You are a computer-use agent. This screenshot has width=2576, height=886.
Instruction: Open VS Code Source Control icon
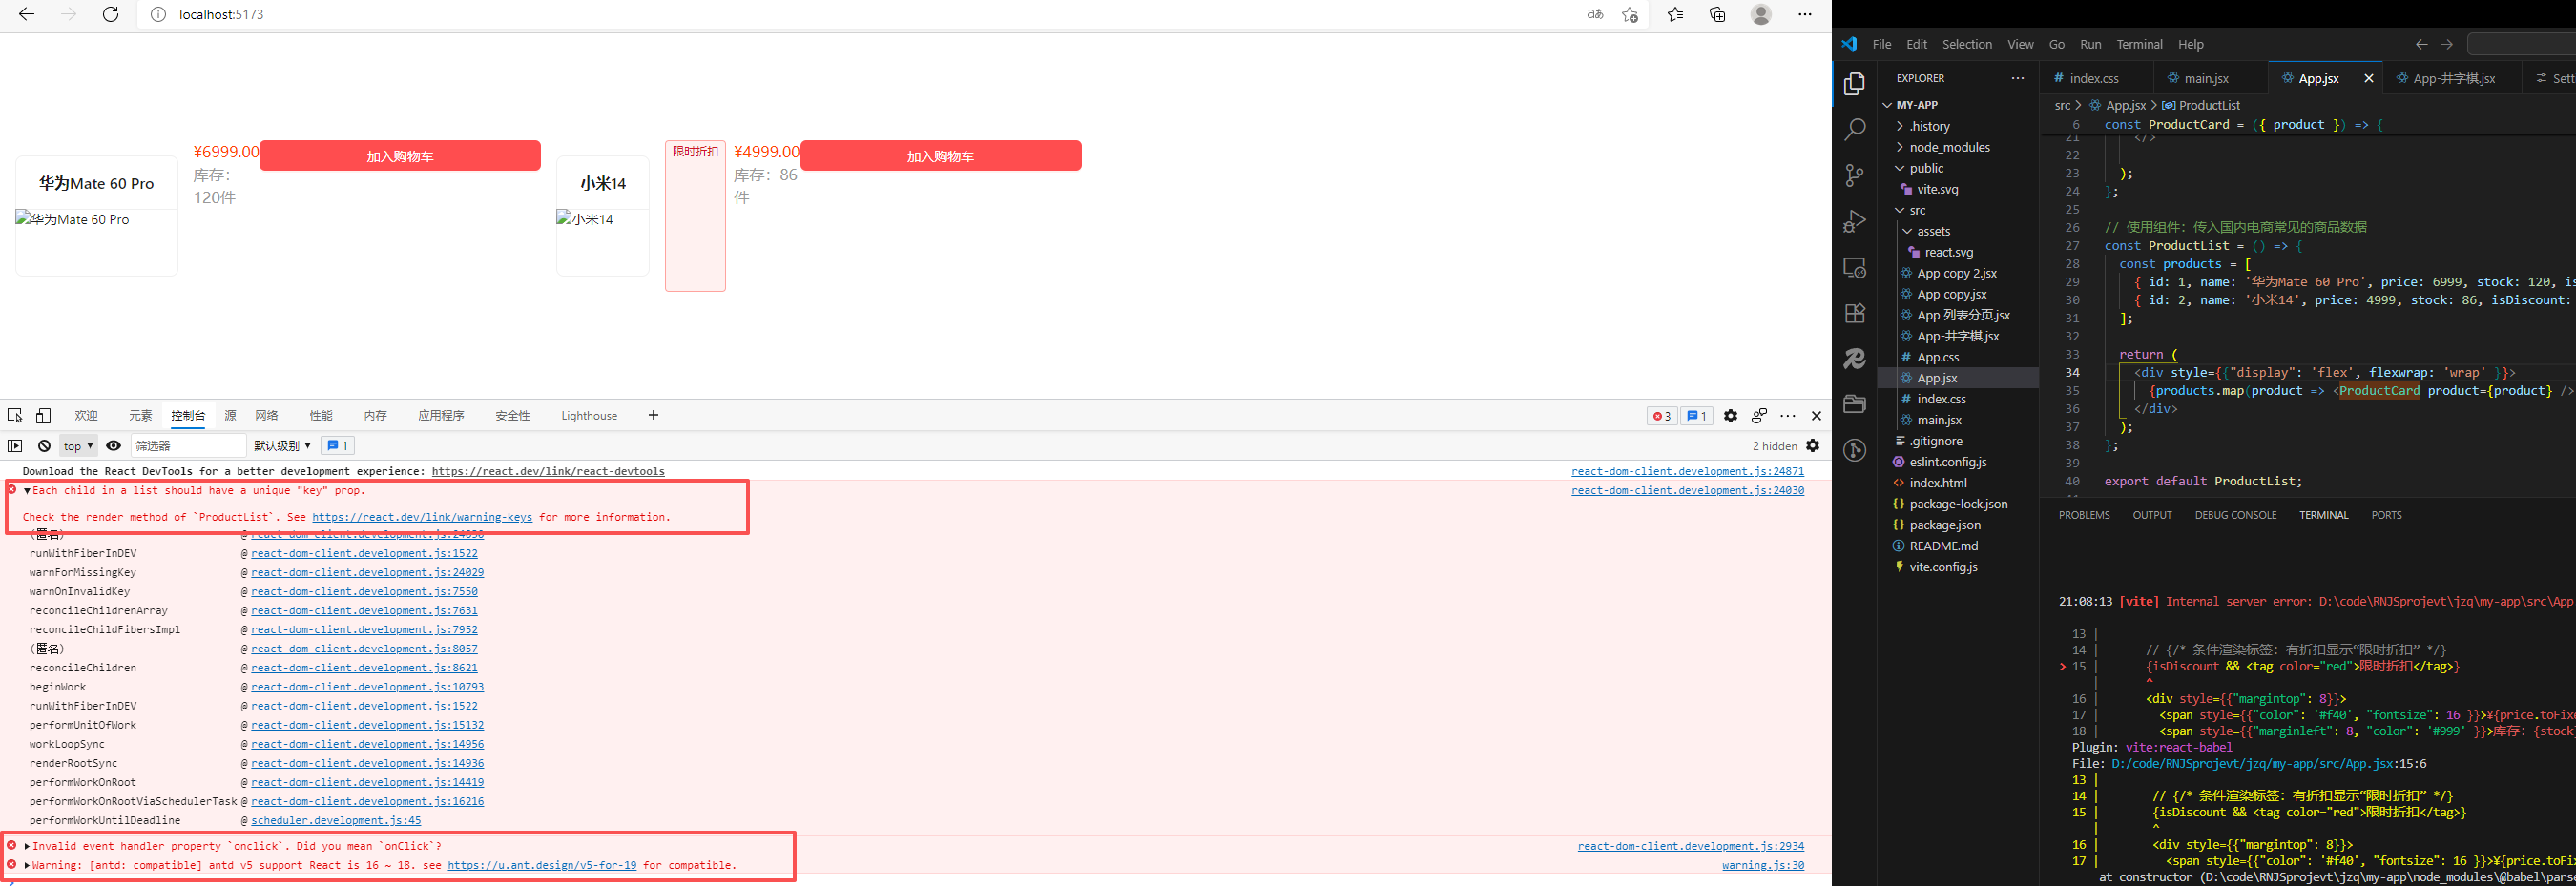(1854, 175)
